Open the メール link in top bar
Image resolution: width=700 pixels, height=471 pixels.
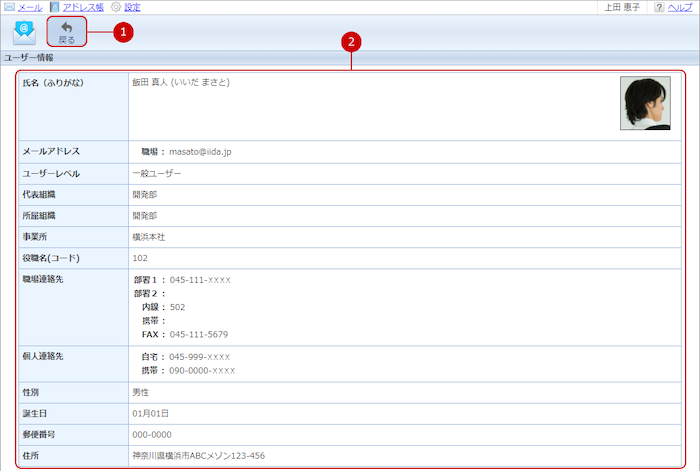(30, 7)
